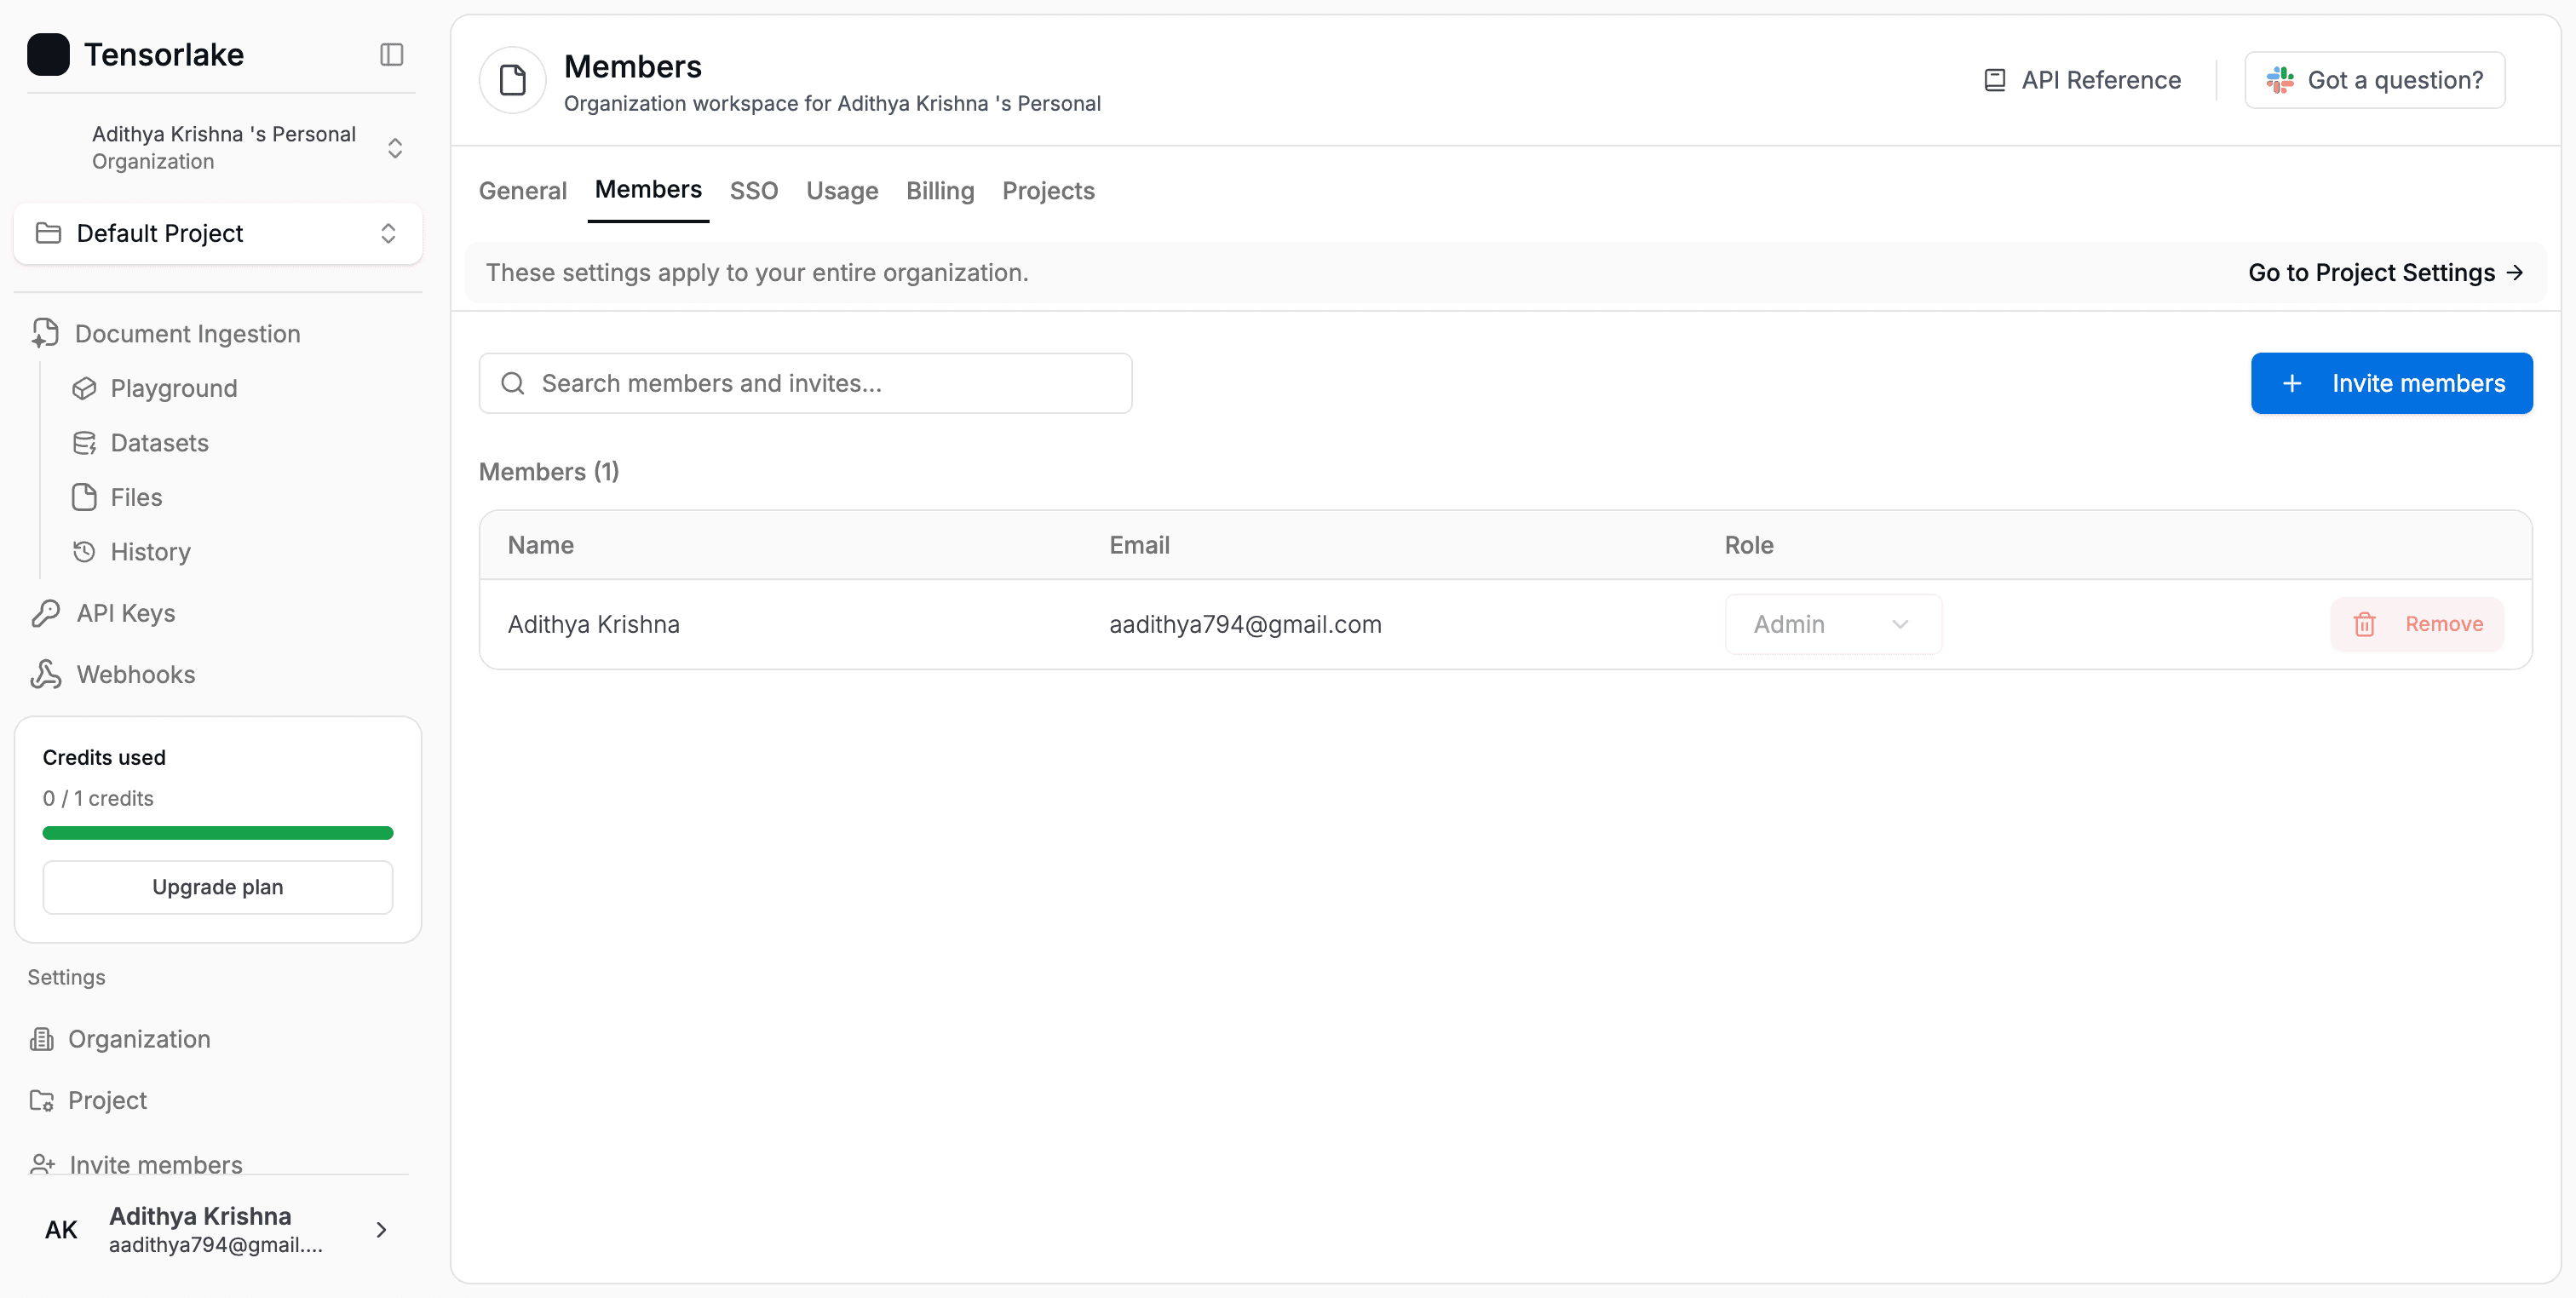Click the Project folder-gear icon

point(41,1100)
